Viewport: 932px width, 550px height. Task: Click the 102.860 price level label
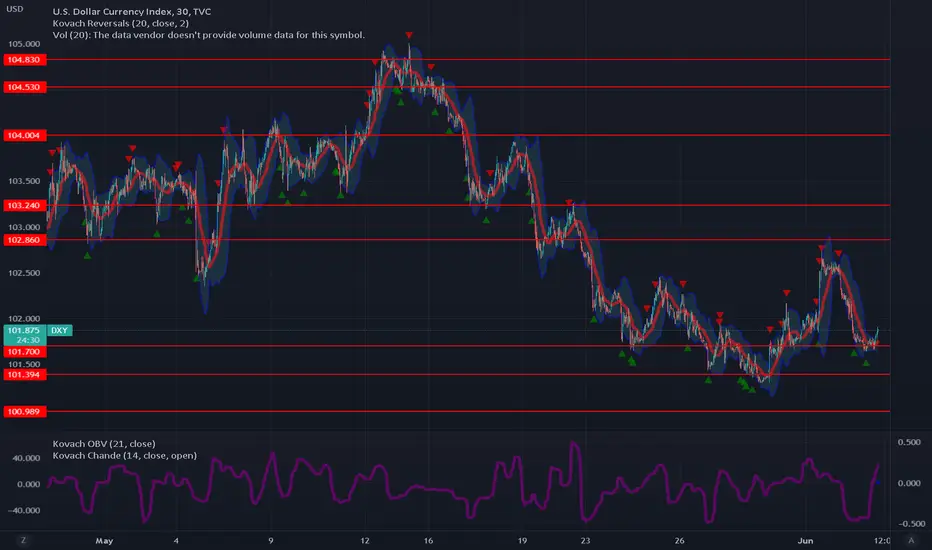tap(24, 240)
